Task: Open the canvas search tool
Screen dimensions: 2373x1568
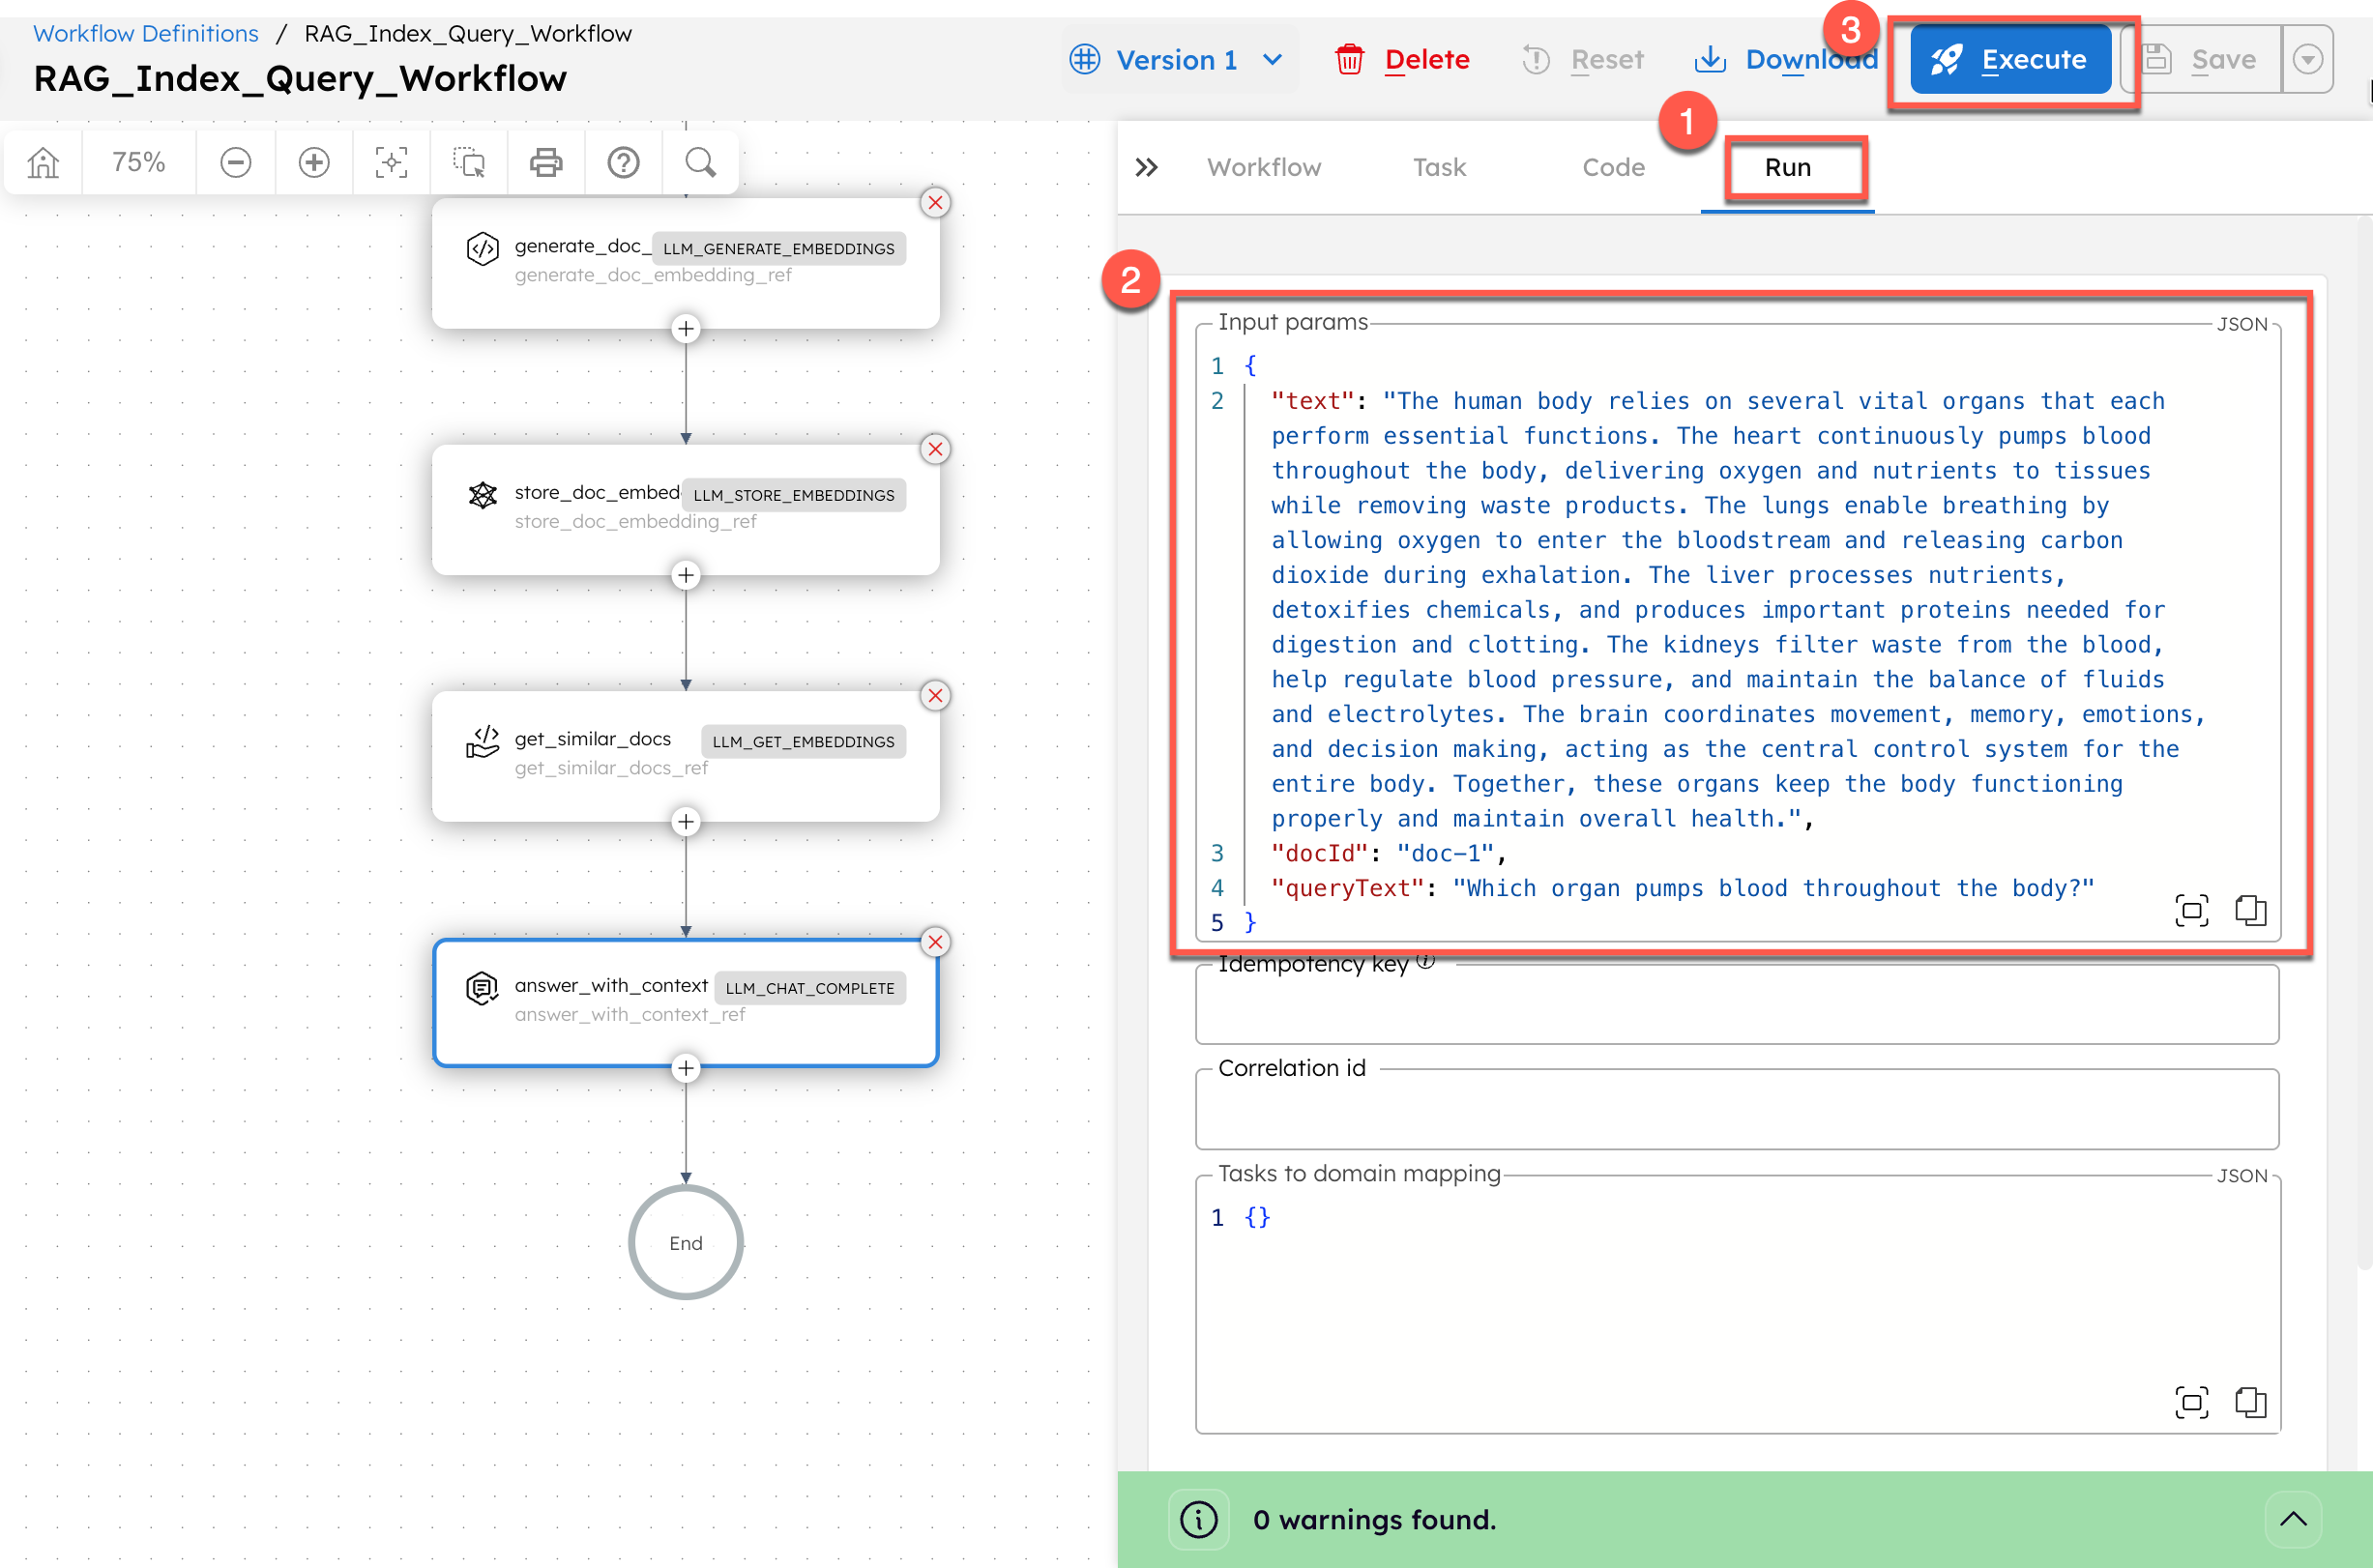Action: [x=700, y=161]
